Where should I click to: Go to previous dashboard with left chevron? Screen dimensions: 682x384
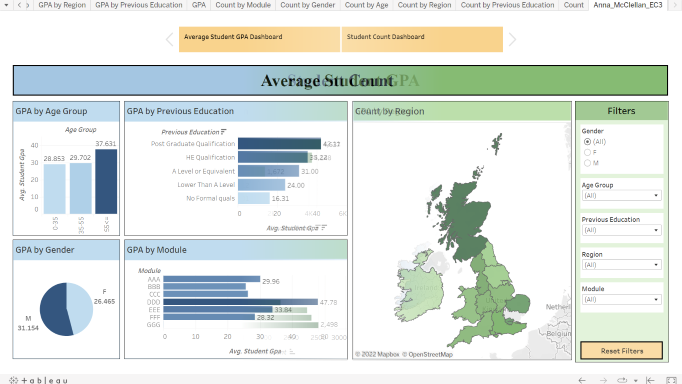(x=170, y=40)
